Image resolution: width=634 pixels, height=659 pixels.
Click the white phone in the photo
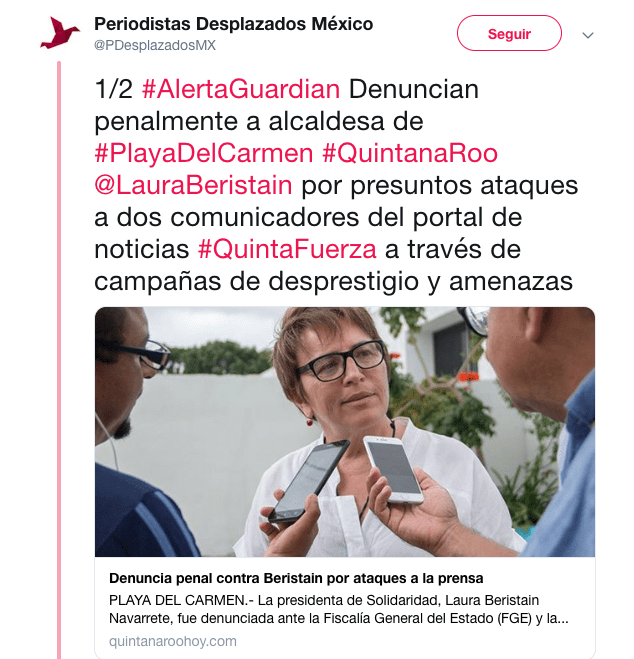point(393,469)
